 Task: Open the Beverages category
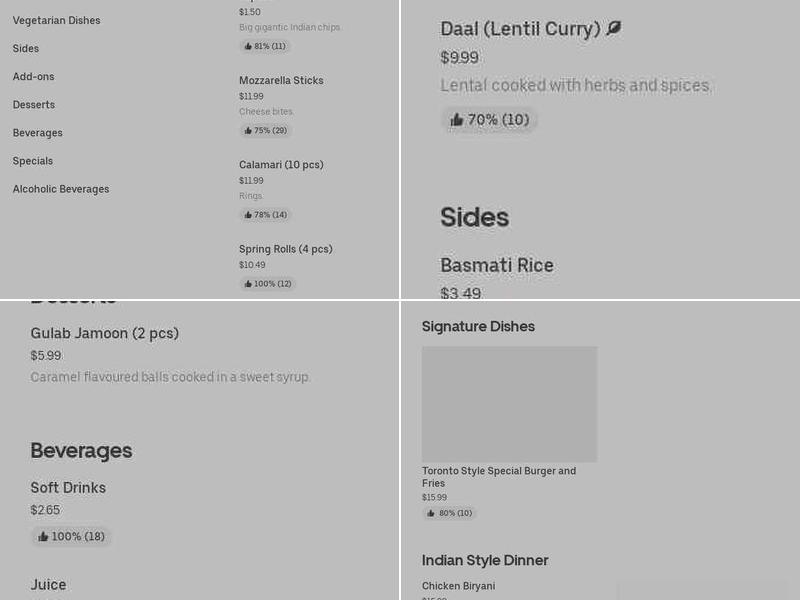37,132
